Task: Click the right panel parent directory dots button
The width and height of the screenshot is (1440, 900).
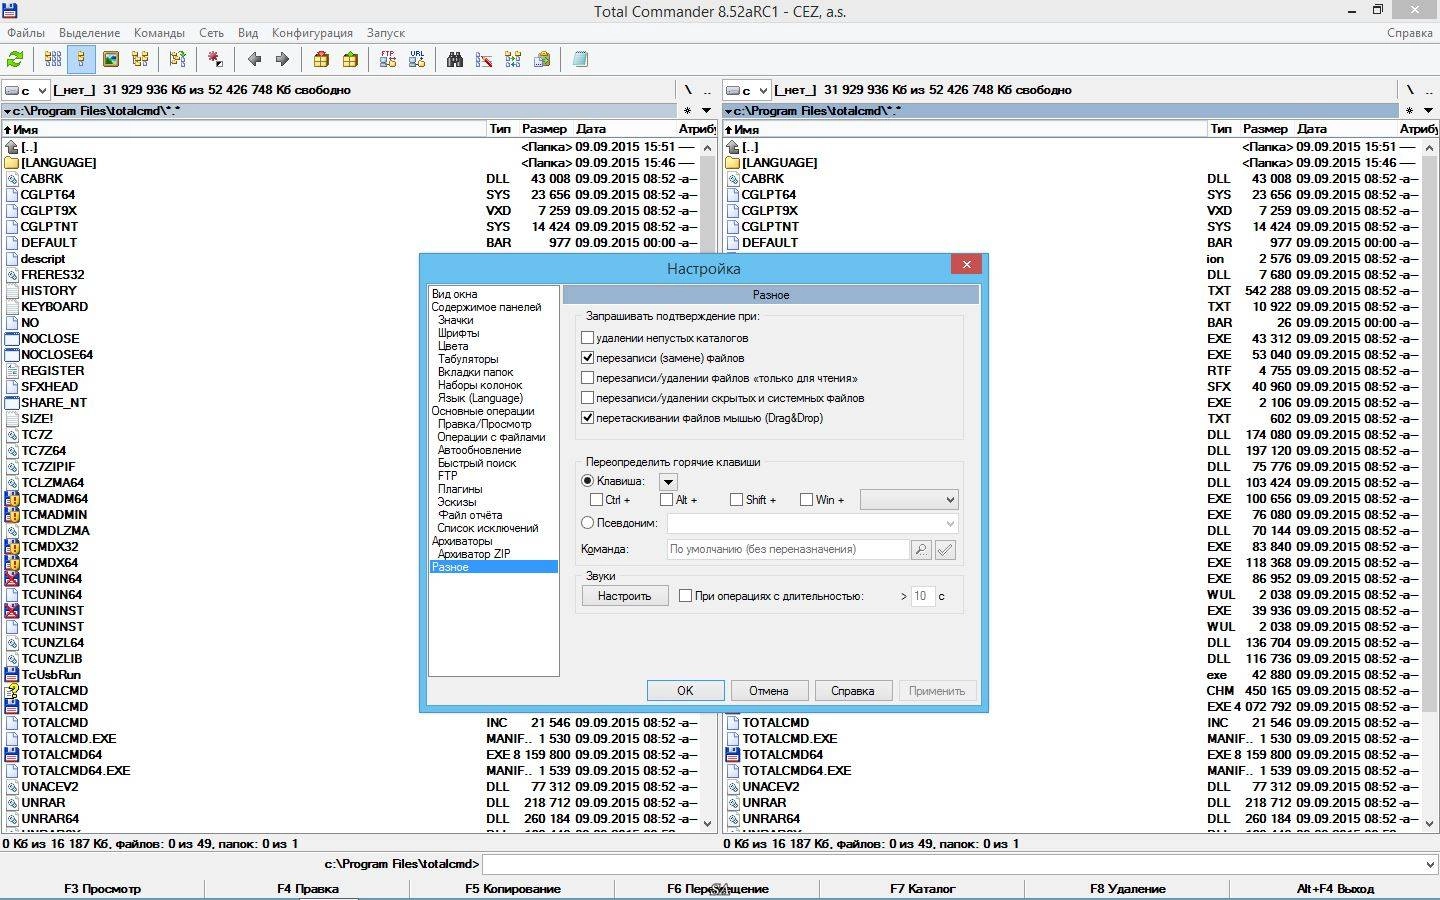Action: (x=1429, y=90)
